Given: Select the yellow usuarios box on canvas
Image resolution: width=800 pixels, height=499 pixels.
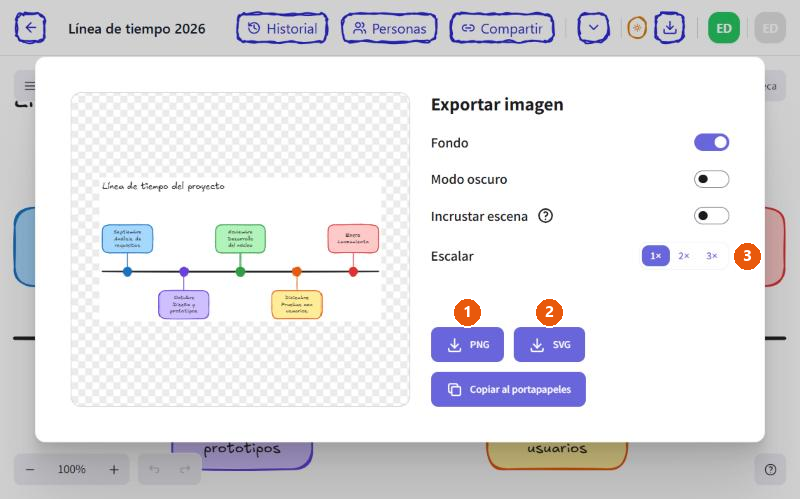Looking at the screenshot, I should pyautogui.click(x=557, y=454).
